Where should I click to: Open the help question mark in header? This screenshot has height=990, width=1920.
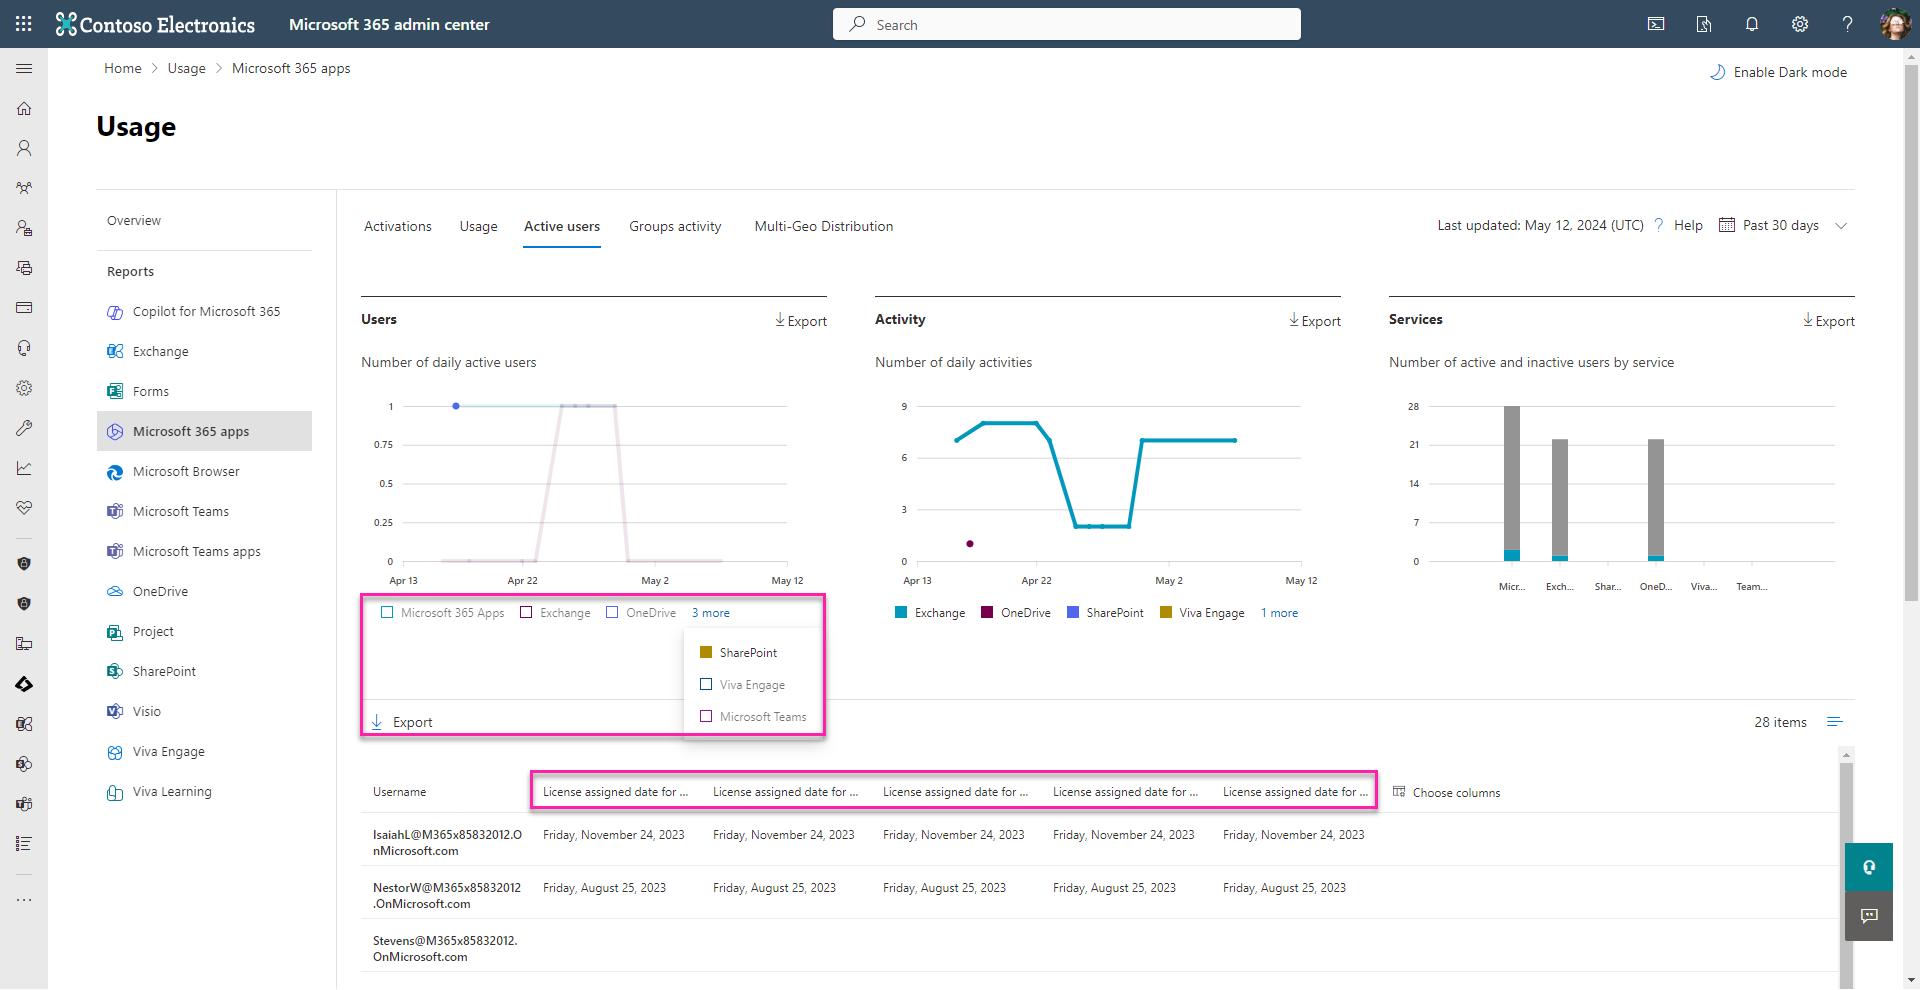coord(1848,24)
